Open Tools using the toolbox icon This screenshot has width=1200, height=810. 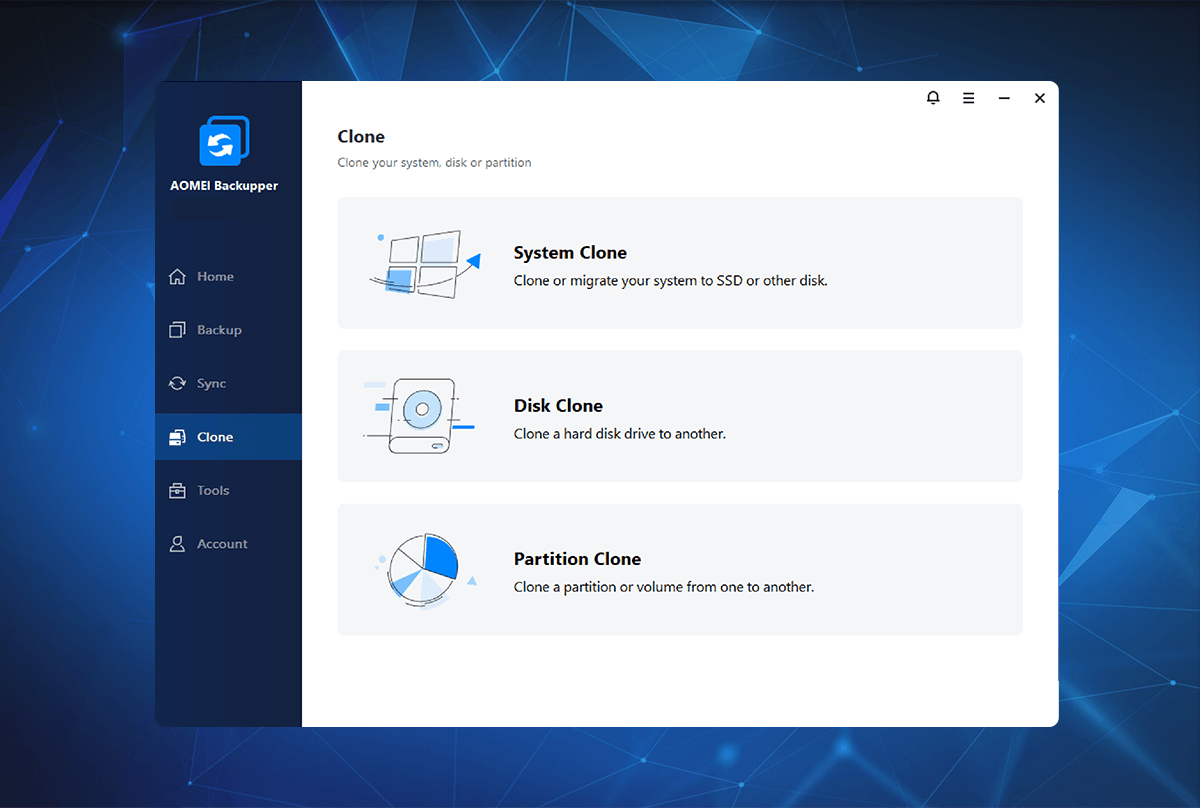(x=177, y=490)
